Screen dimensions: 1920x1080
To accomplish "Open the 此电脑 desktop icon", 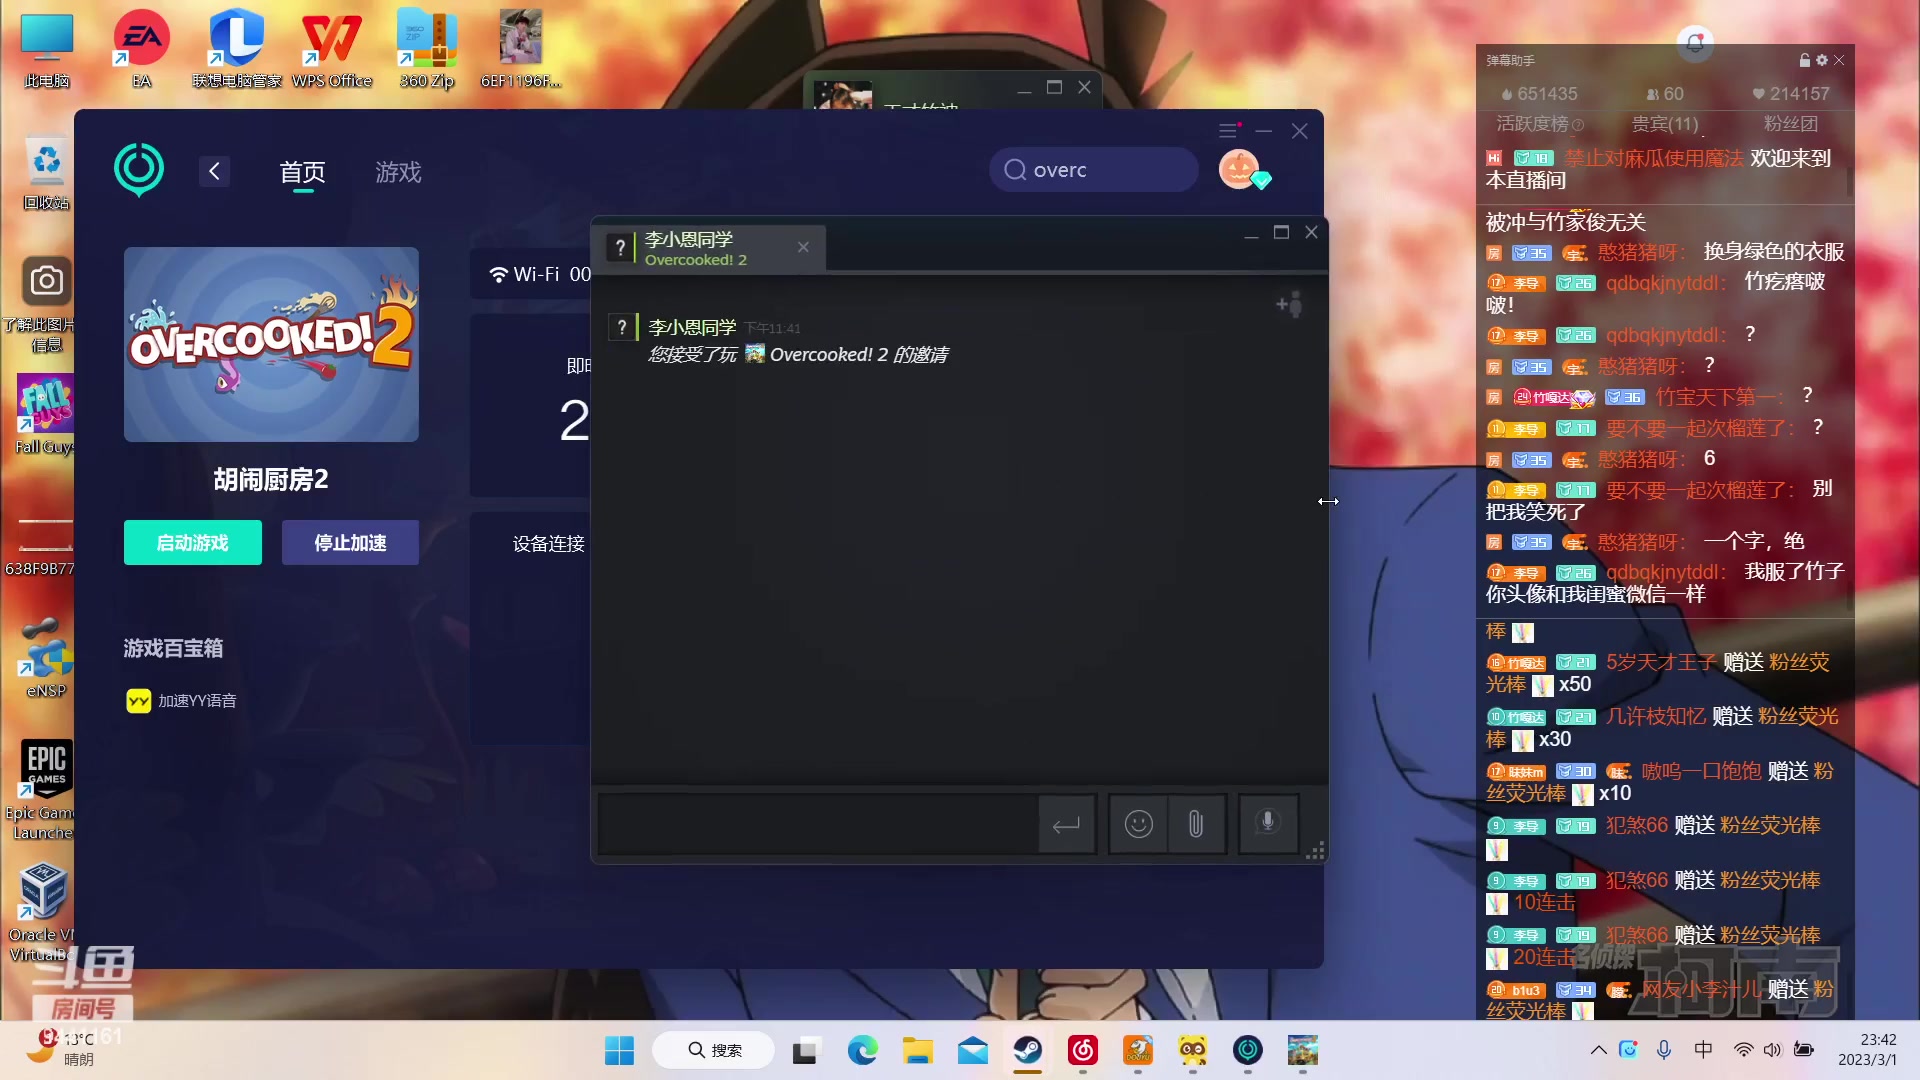I will coord(47,51).
